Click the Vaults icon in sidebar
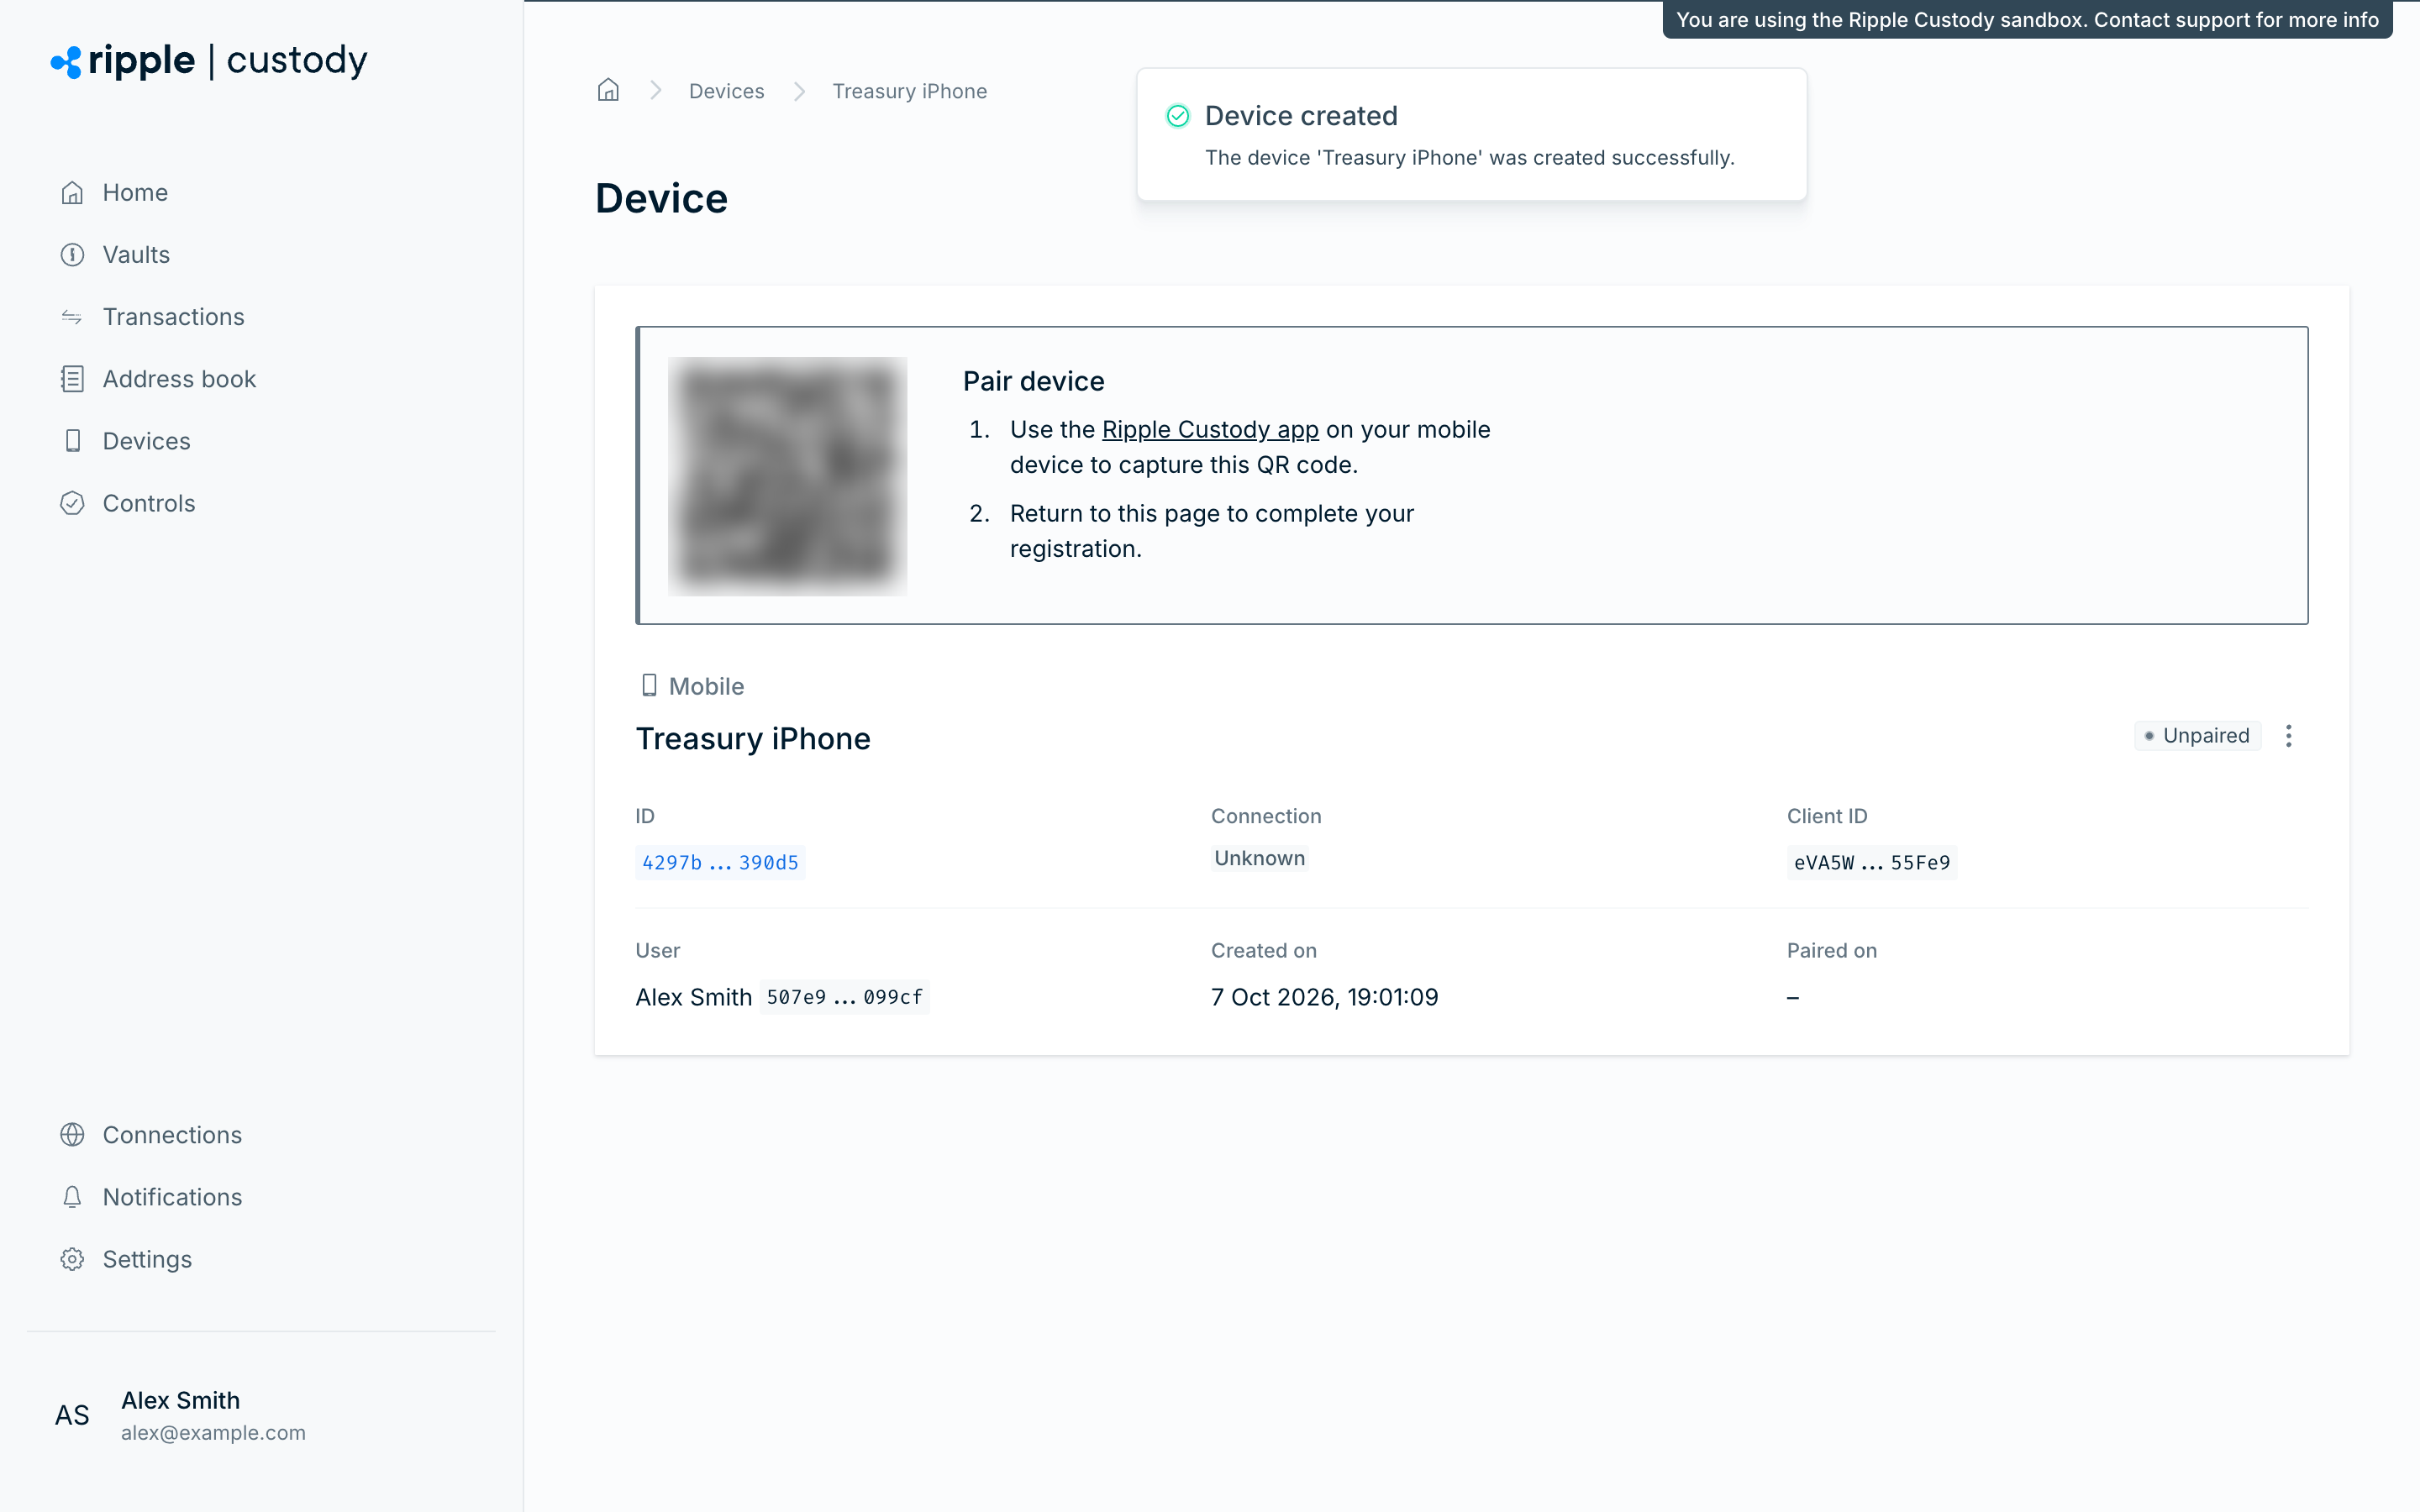Viewport: 2420px width, 1512px height. click(72, 255)
